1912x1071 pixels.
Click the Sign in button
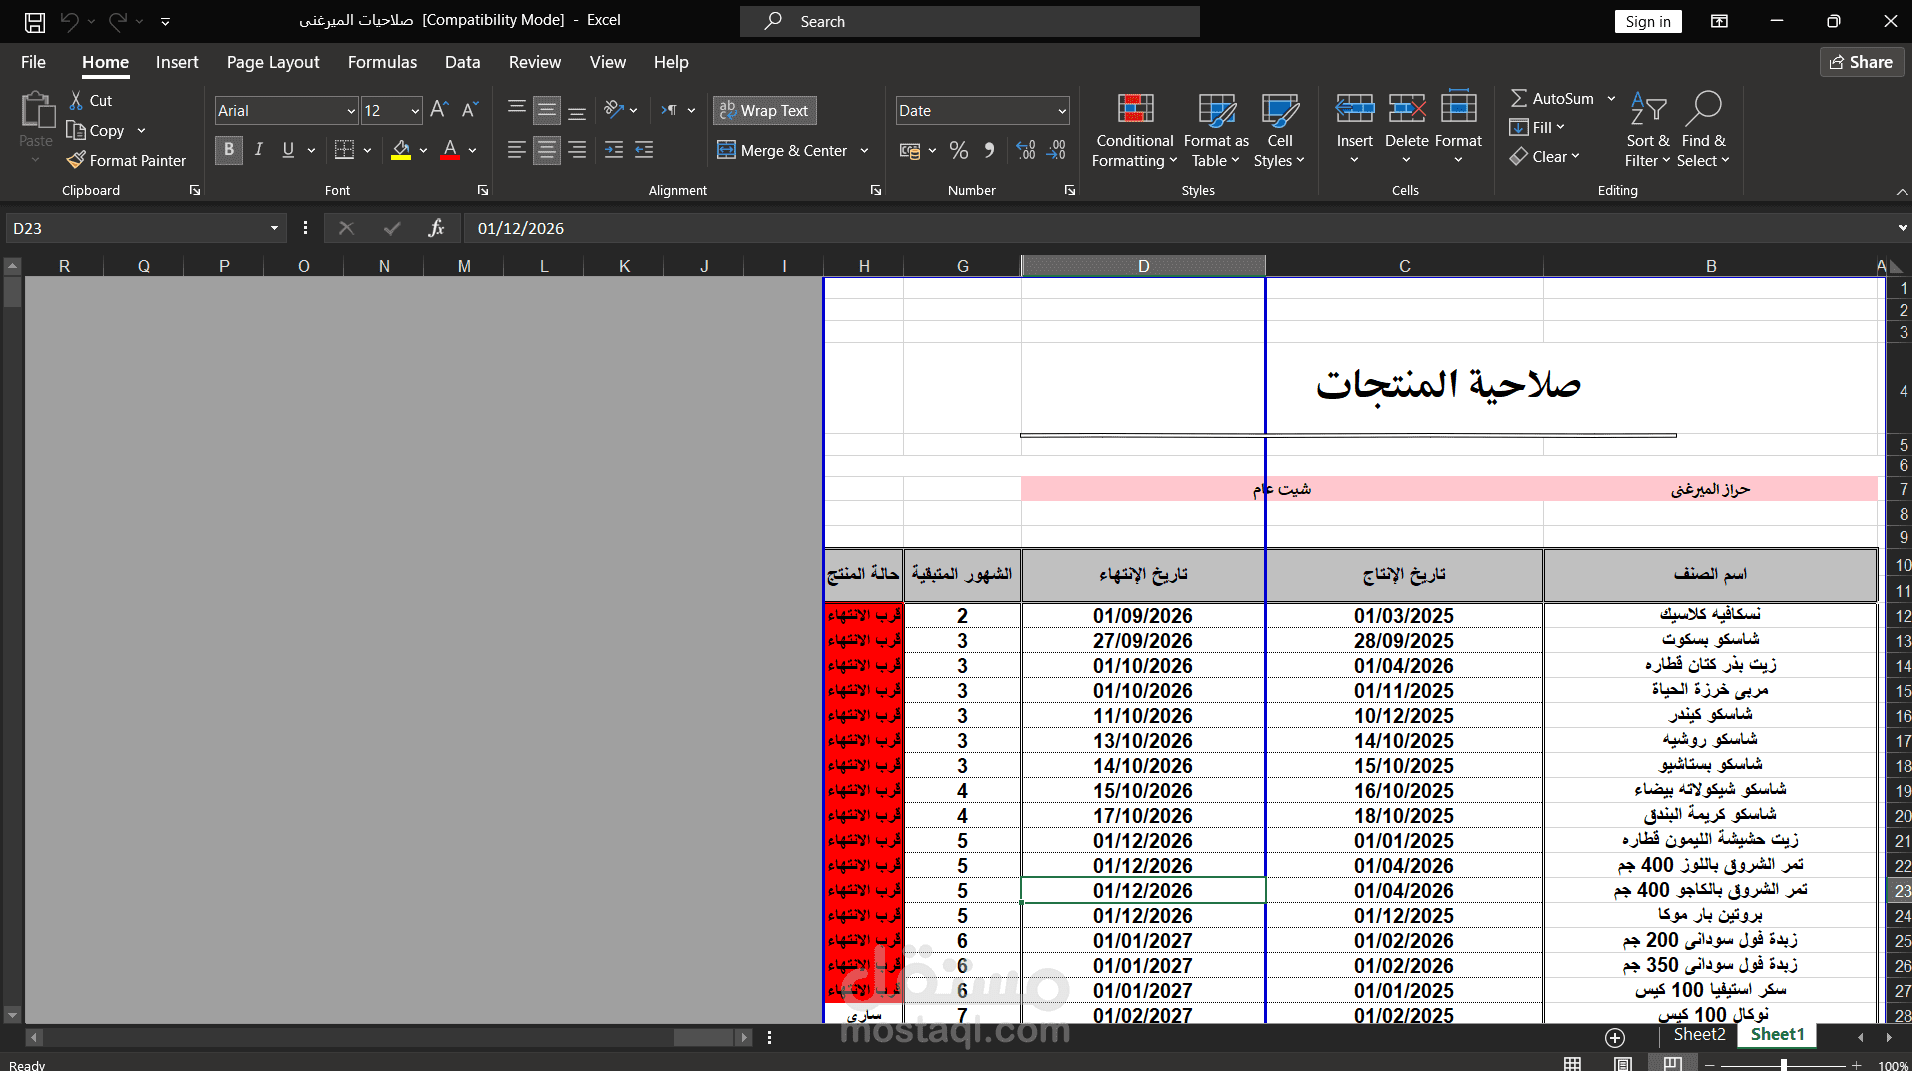point(1648,21)
